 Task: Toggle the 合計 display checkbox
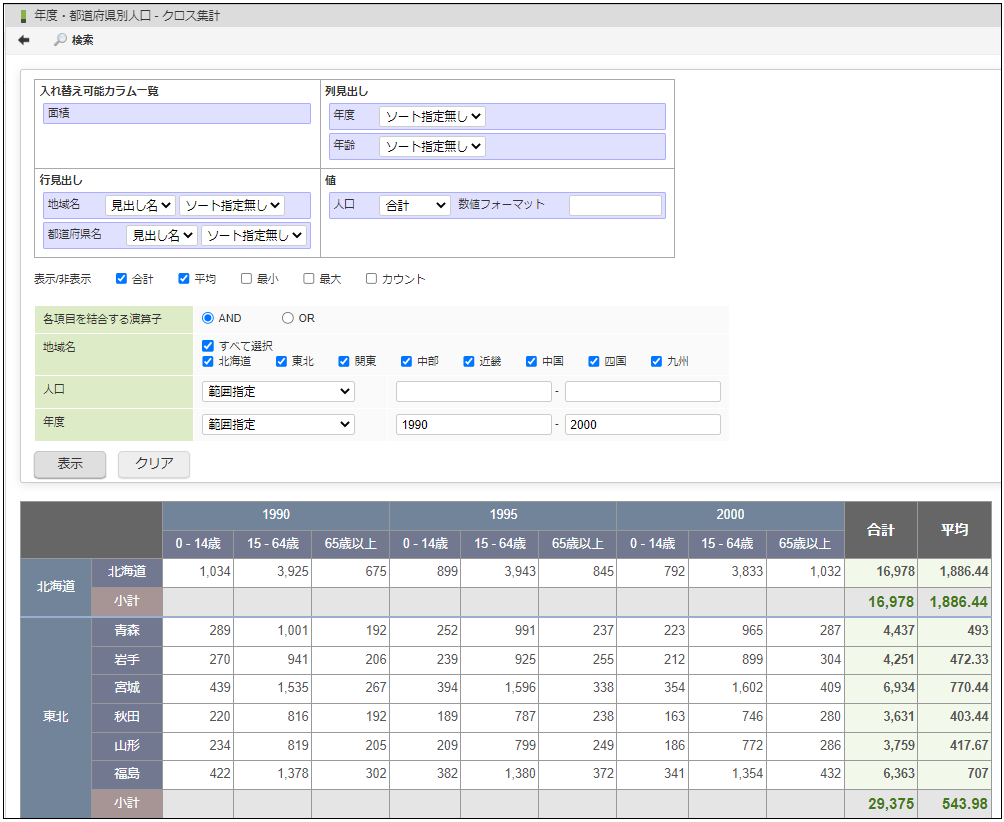[x=121, y=278]
